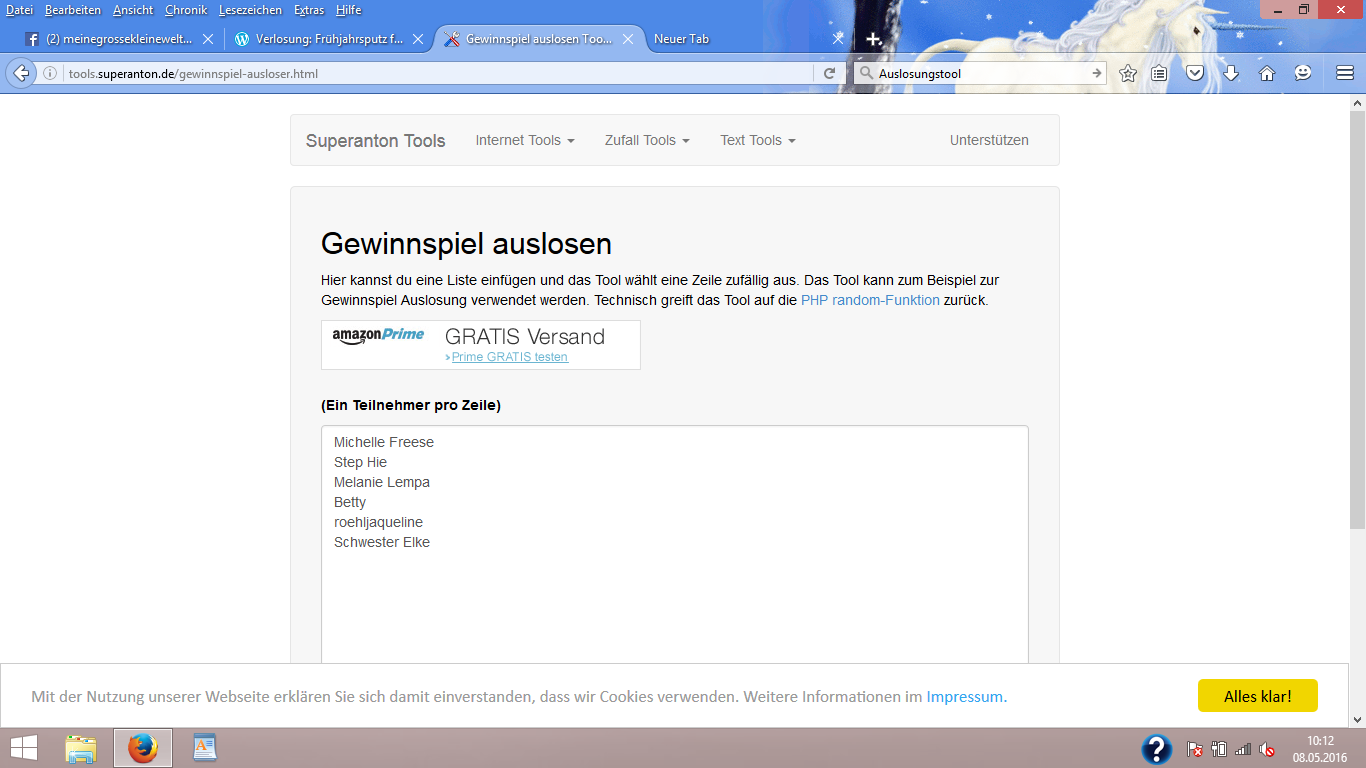
Task: Click inside the participant list text area
Action: pyautogui.click(x=674, y=600)
